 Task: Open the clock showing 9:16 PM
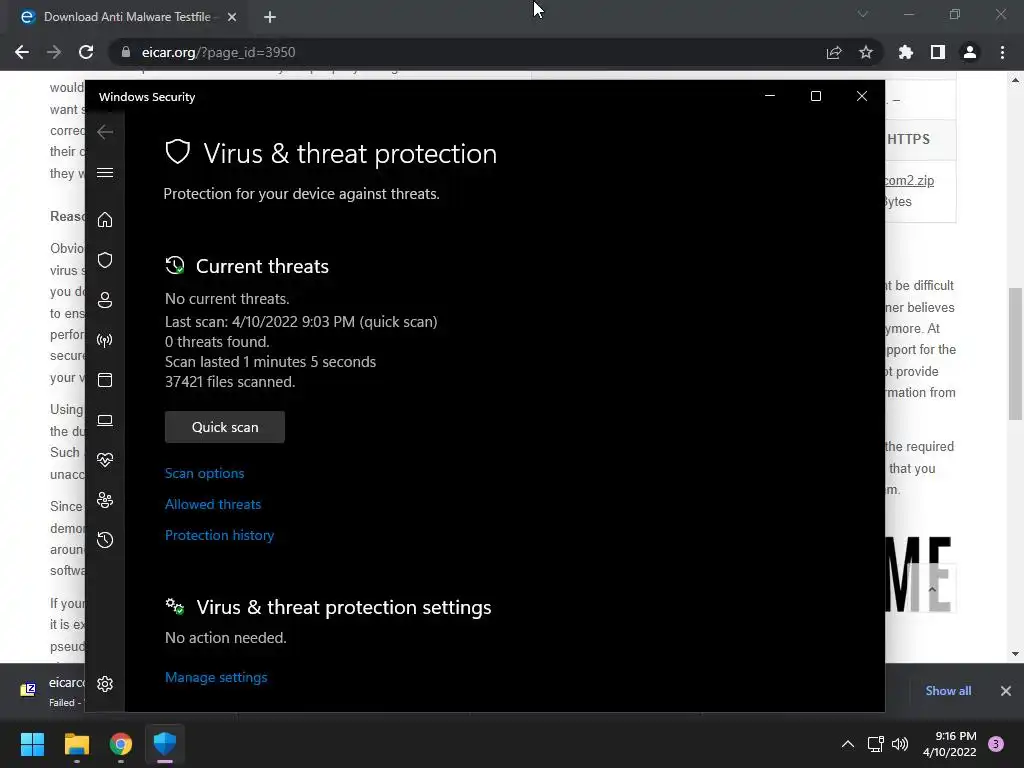coord(950,744)
